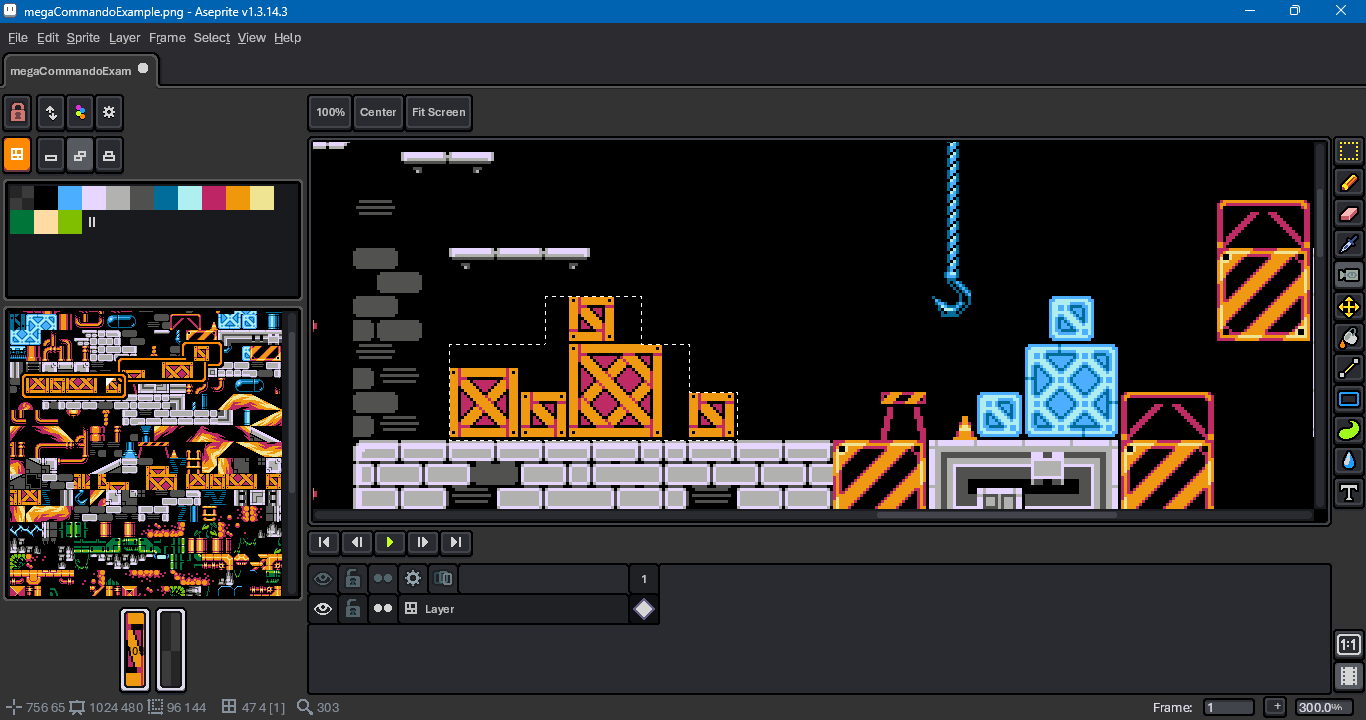Click the background tile swatch
The image size is (1366, 720).
(171, 650)
